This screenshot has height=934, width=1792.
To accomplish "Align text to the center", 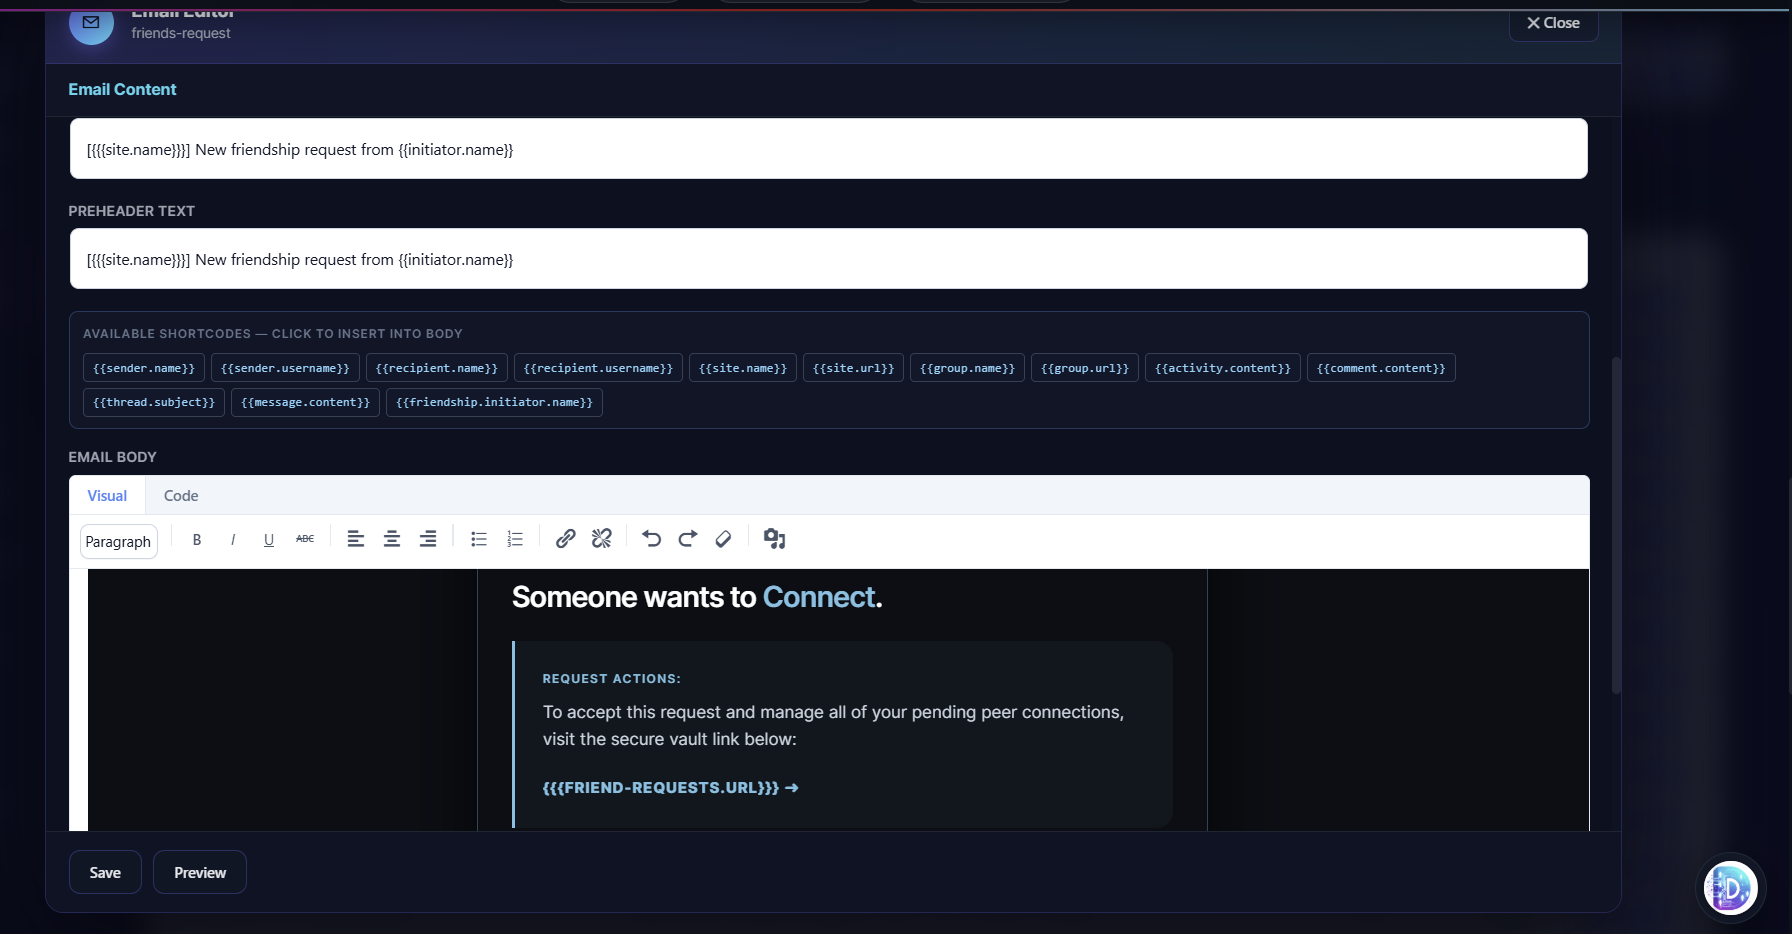I will point(391,539).
